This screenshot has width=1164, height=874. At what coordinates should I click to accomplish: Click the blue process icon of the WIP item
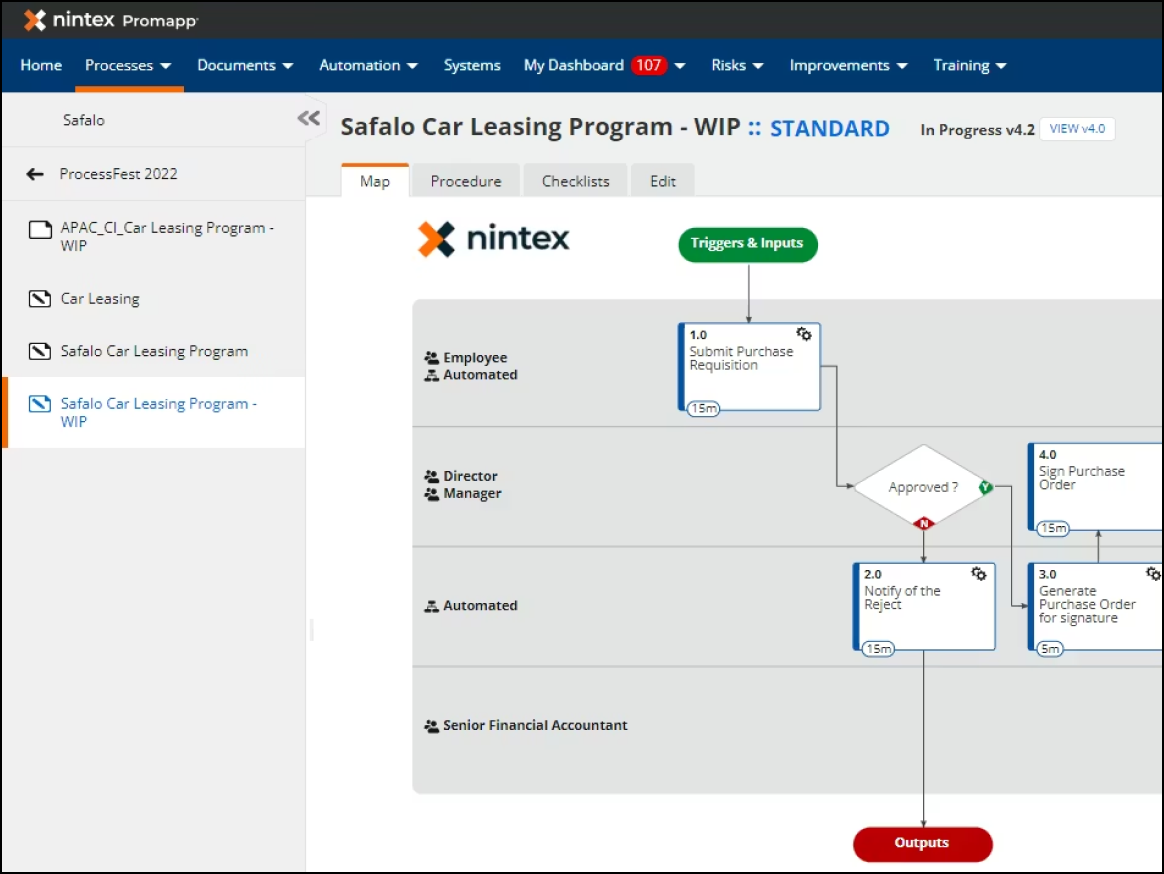pyautogui.click(x=40, y=404)
